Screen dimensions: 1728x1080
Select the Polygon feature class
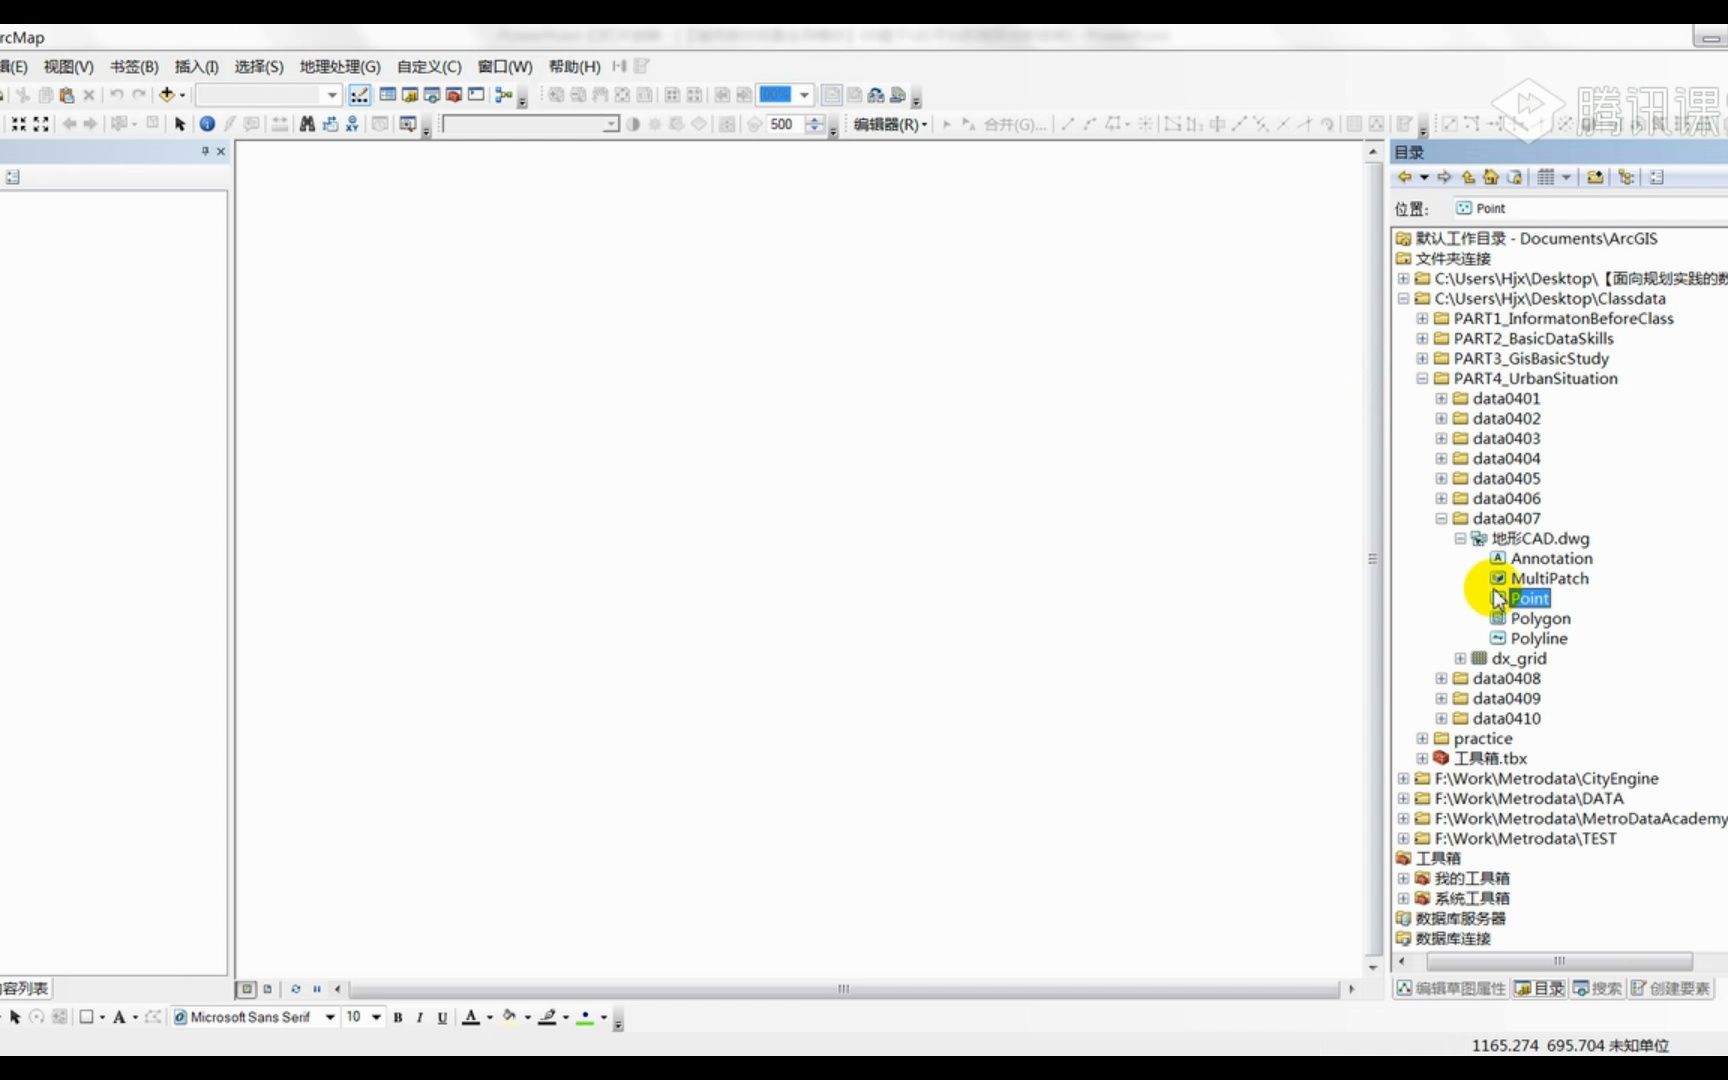(1540, 618)
